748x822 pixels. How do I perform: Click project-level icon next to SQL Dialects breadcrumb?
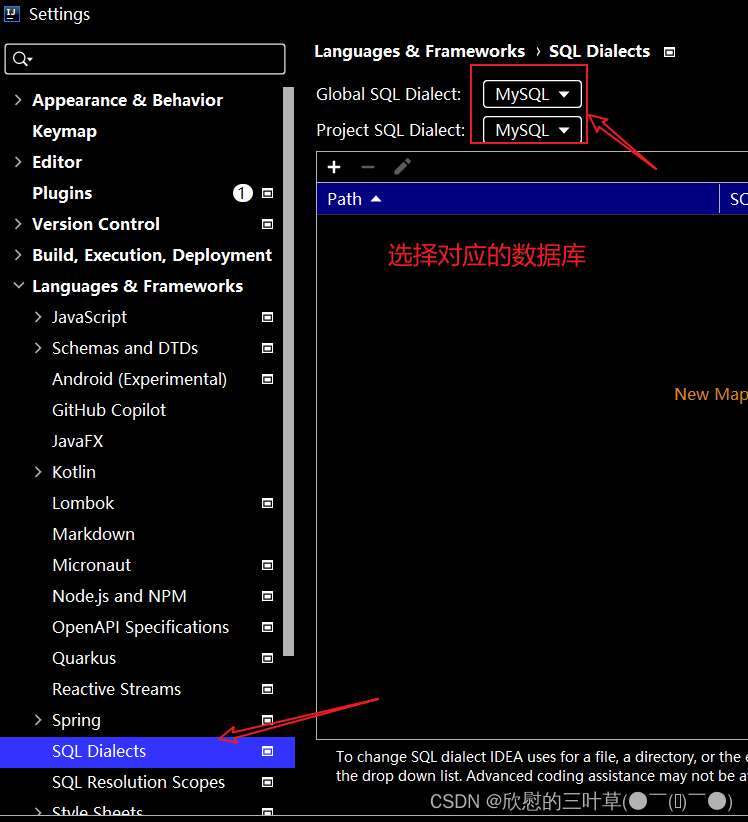click(x=669, y=52)
